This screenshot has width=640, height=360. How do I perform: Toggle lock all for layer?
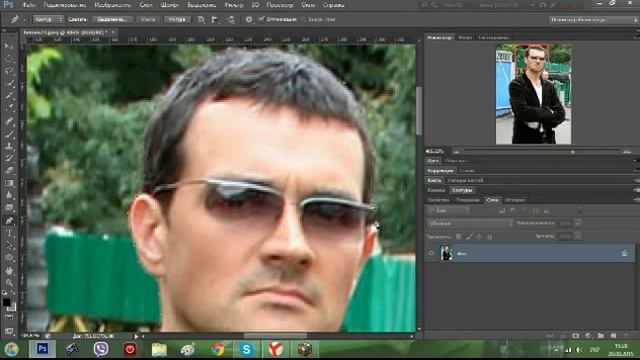point(489,236)
